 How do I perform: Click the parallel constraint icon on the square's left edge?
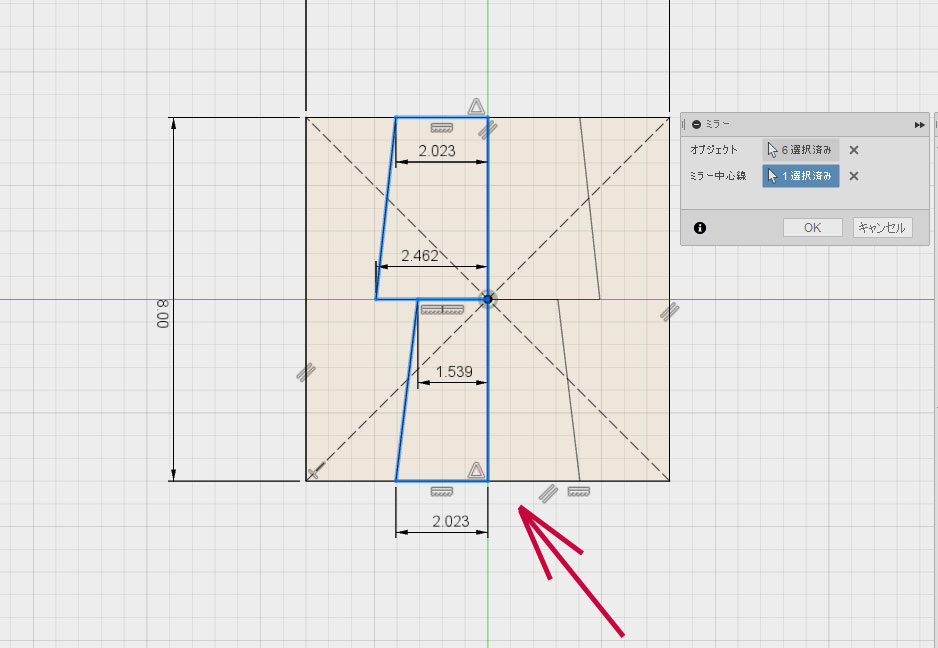pyautogui.click(x=306, y=372)
